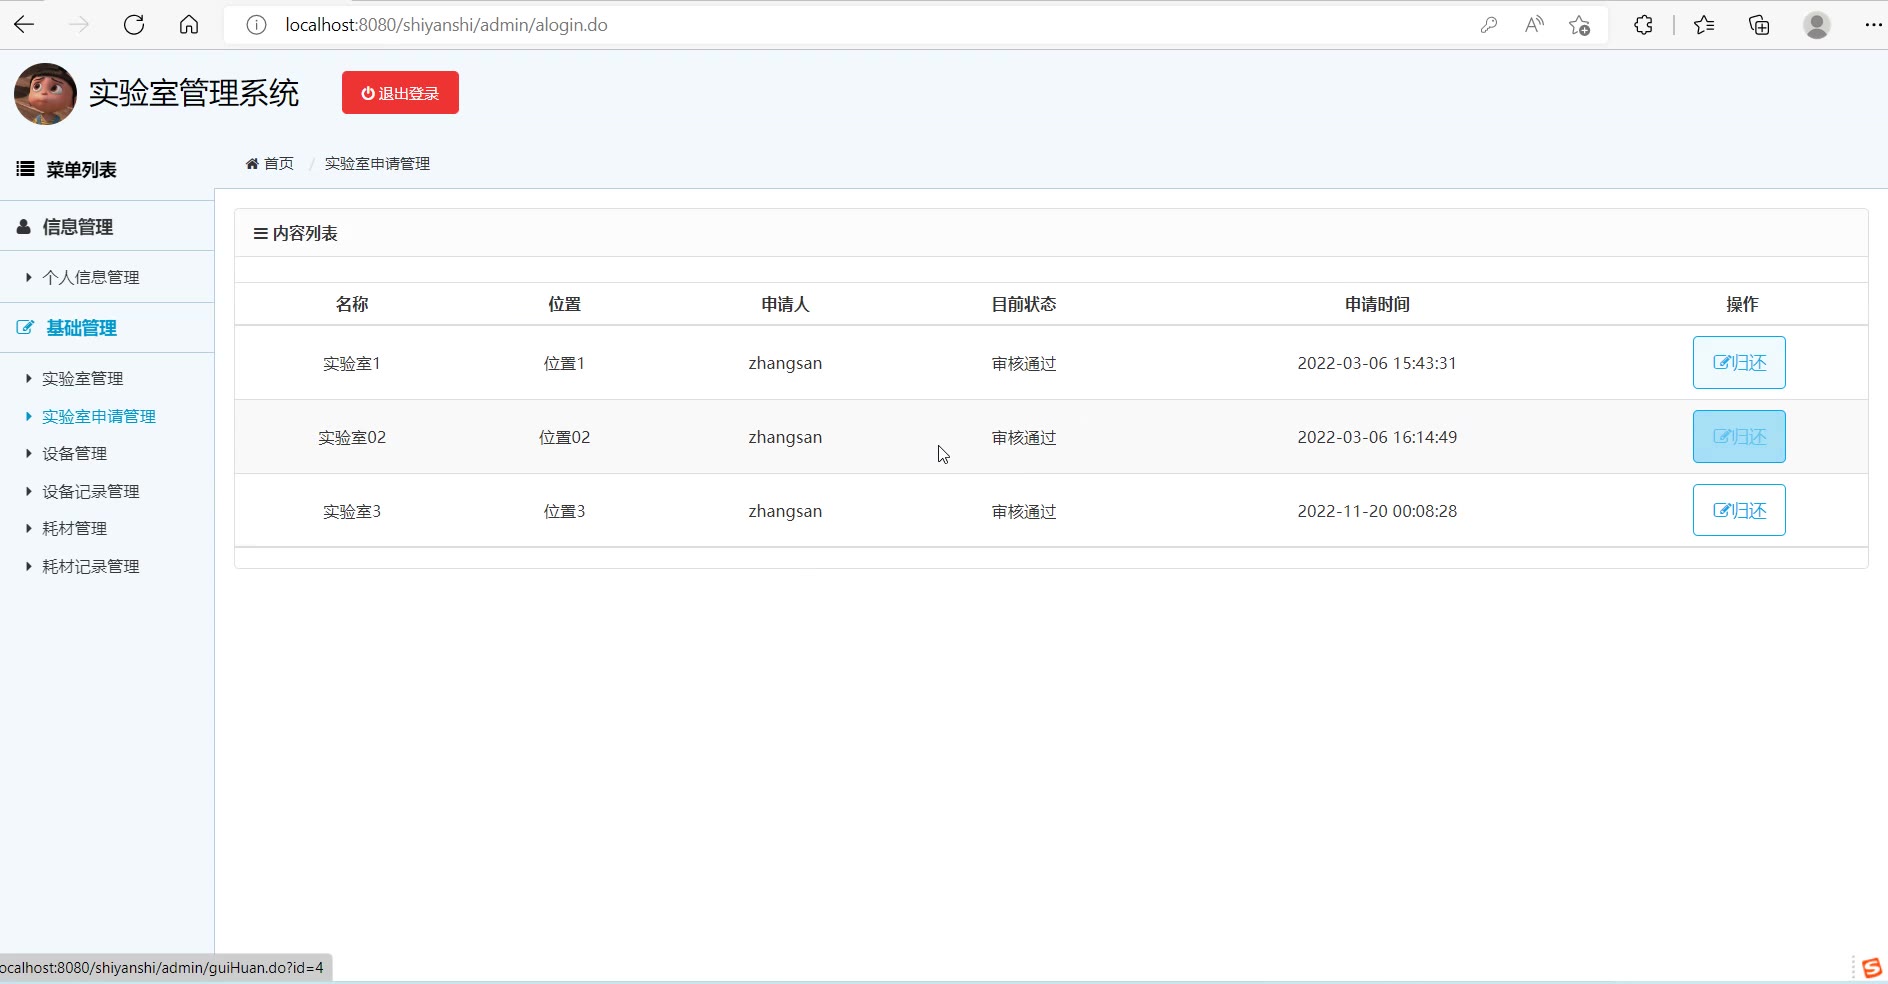Click the 首页 breadcrumb link

(x=270, y=163)
